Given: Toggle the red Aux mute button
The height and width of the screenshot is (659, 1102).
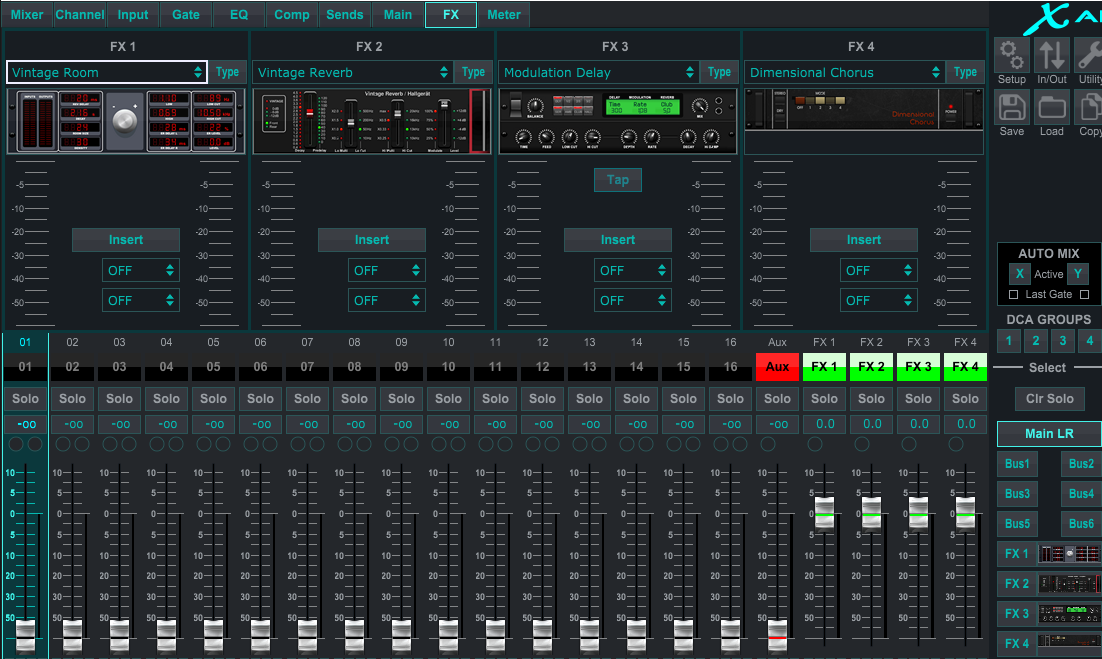Looking at the screenshot, I should [x=777, y=367].
